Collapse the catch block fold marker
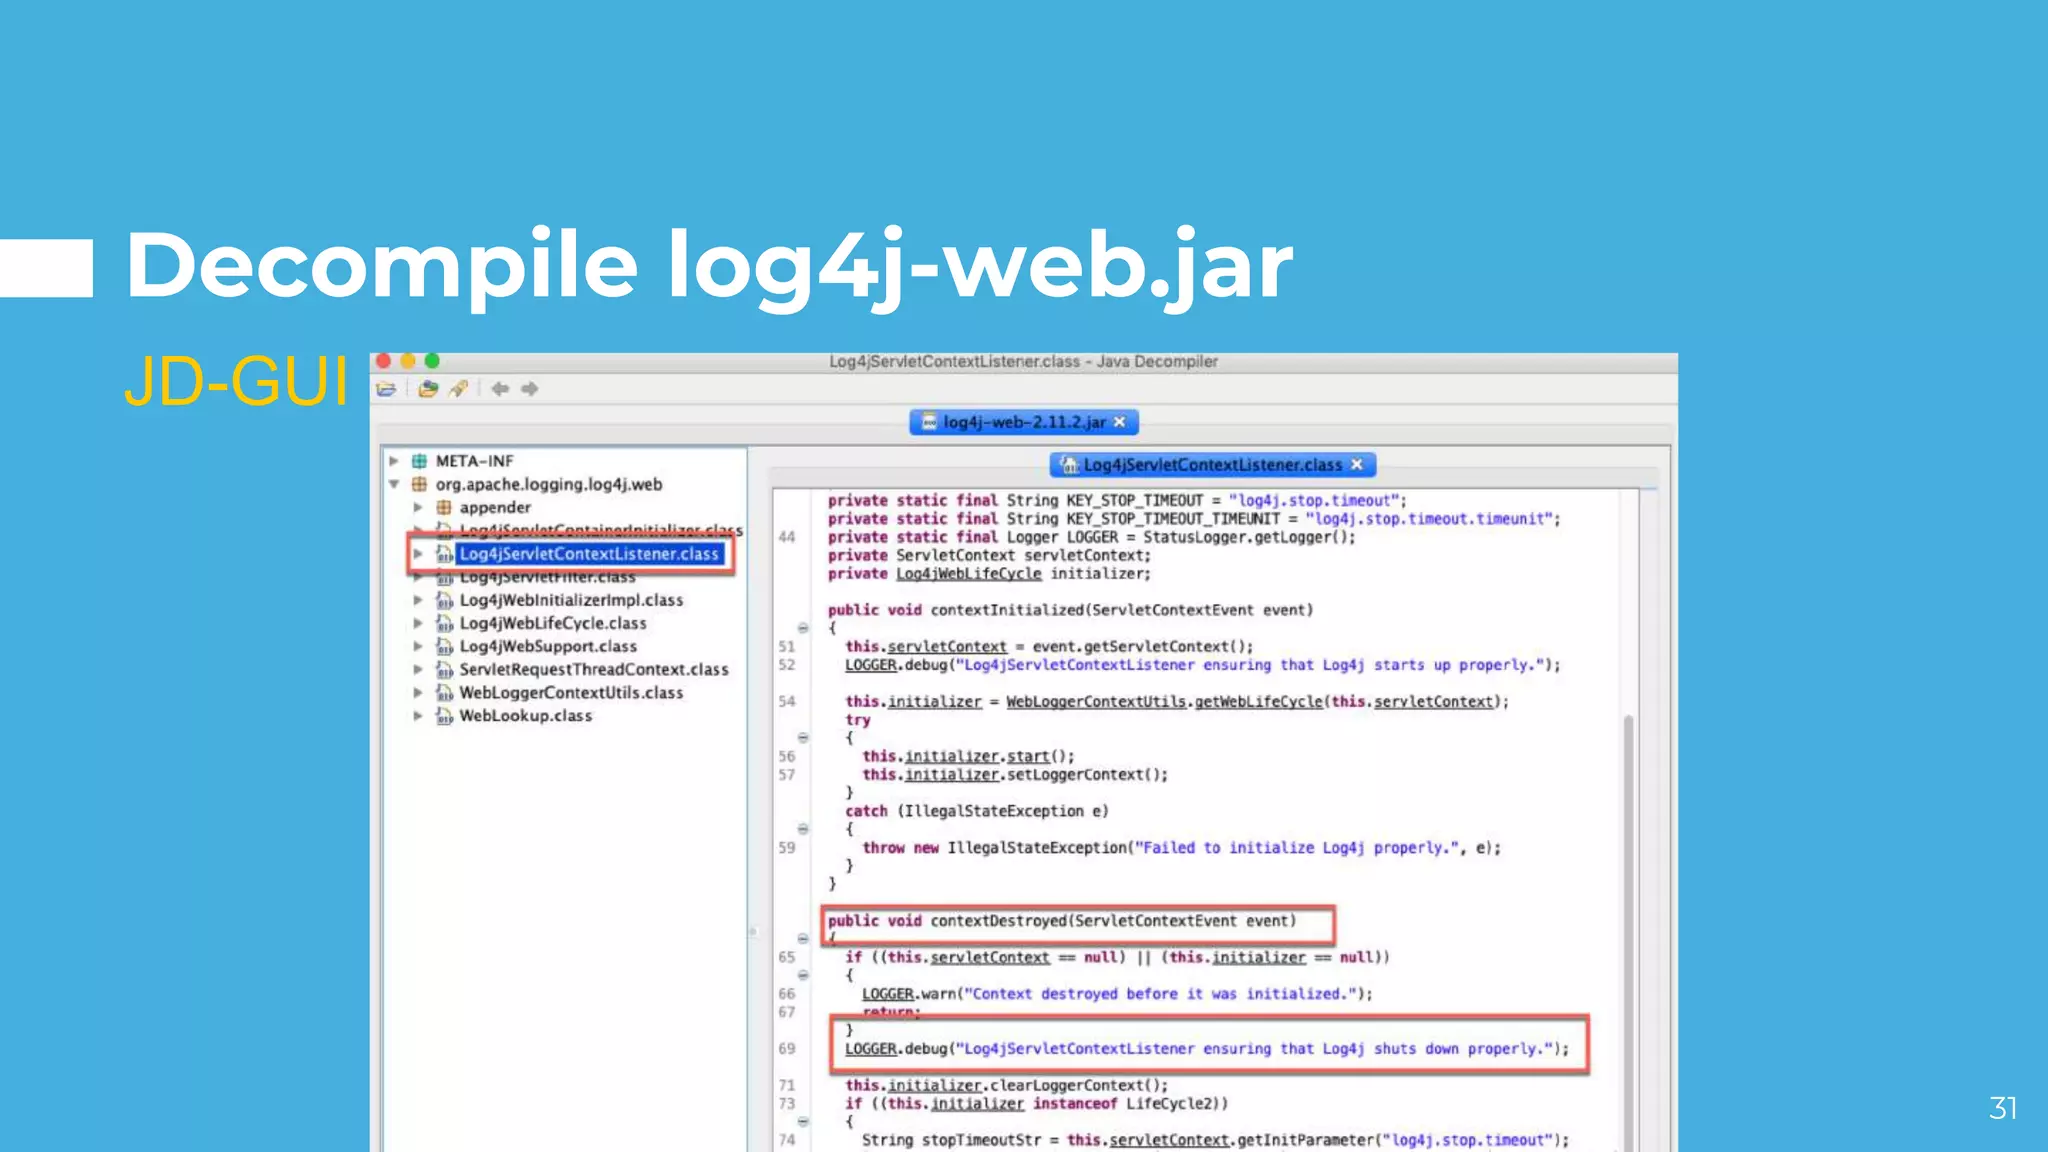Screen dimensions: 2048x1152 click(x=803, y=829)
